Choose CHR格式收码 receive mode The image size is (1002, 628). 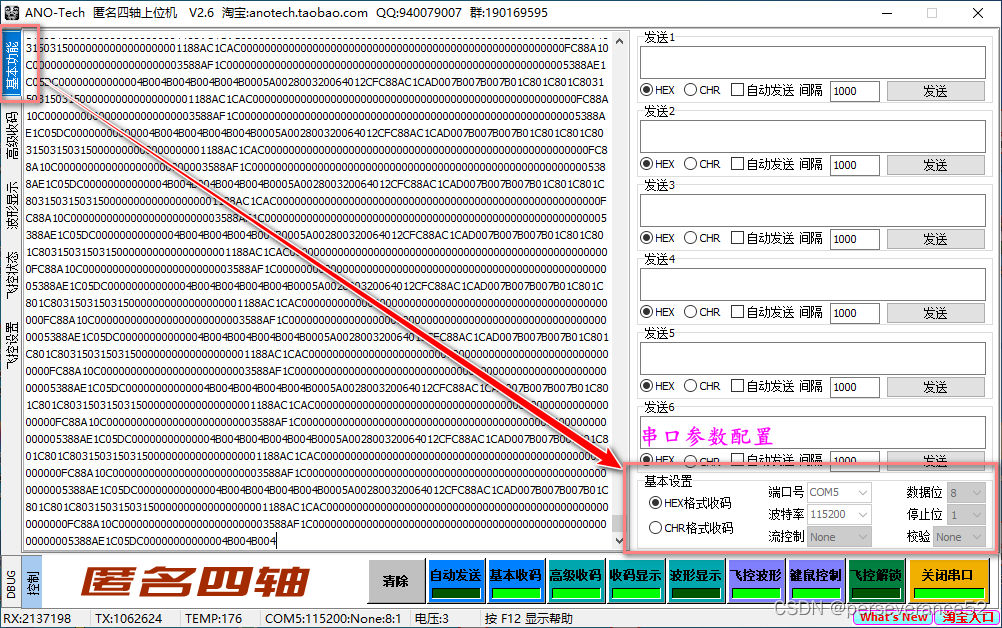691,528
